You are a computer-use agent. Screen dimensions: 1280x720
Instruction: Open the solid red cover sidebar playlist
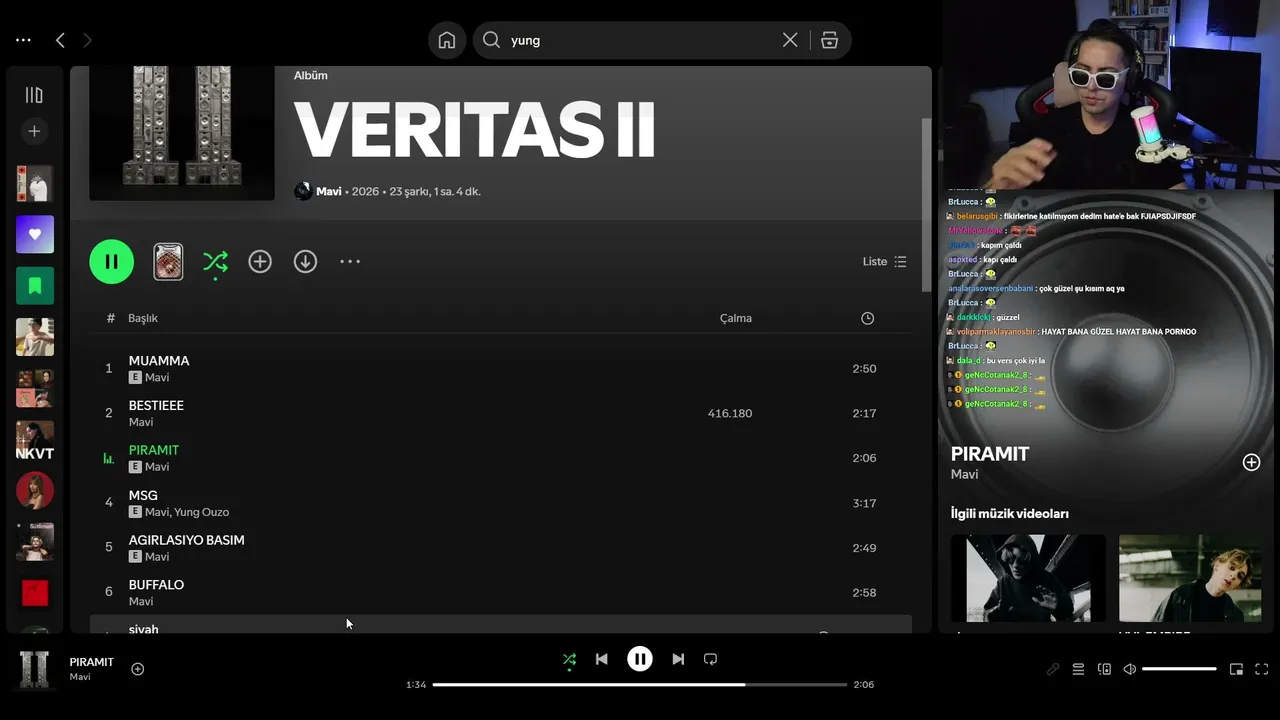[35, 593]
